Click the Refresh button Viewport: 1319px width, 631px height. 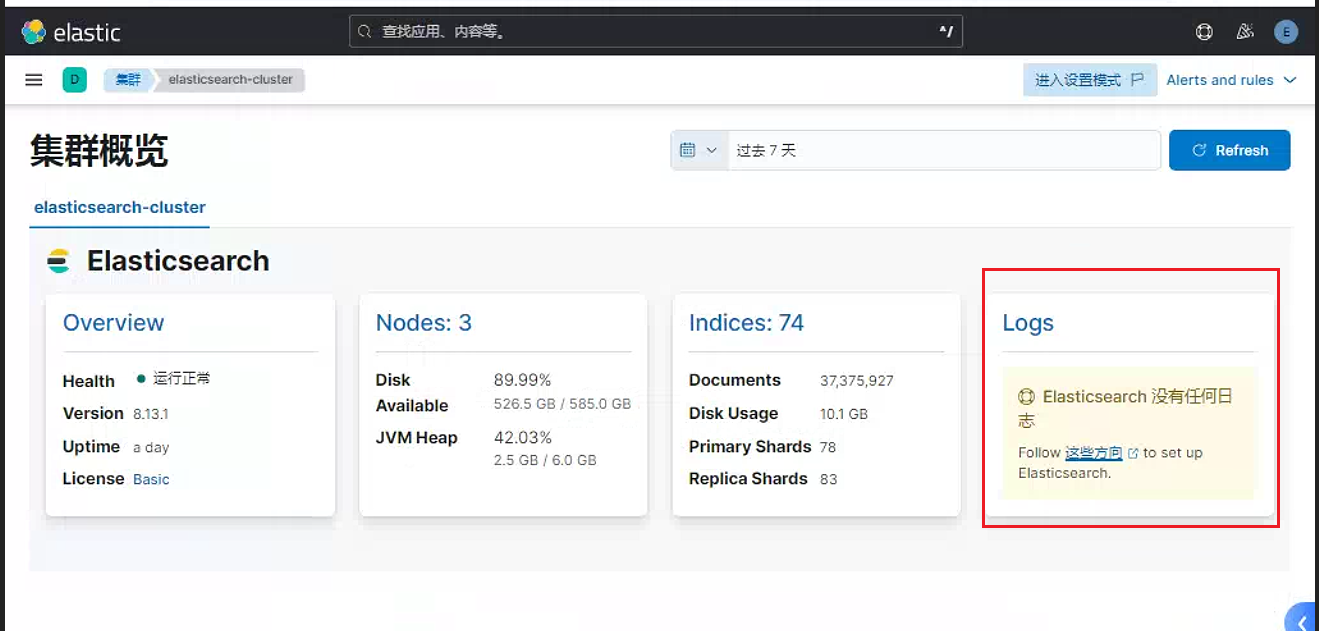[x=1229, y=150]
